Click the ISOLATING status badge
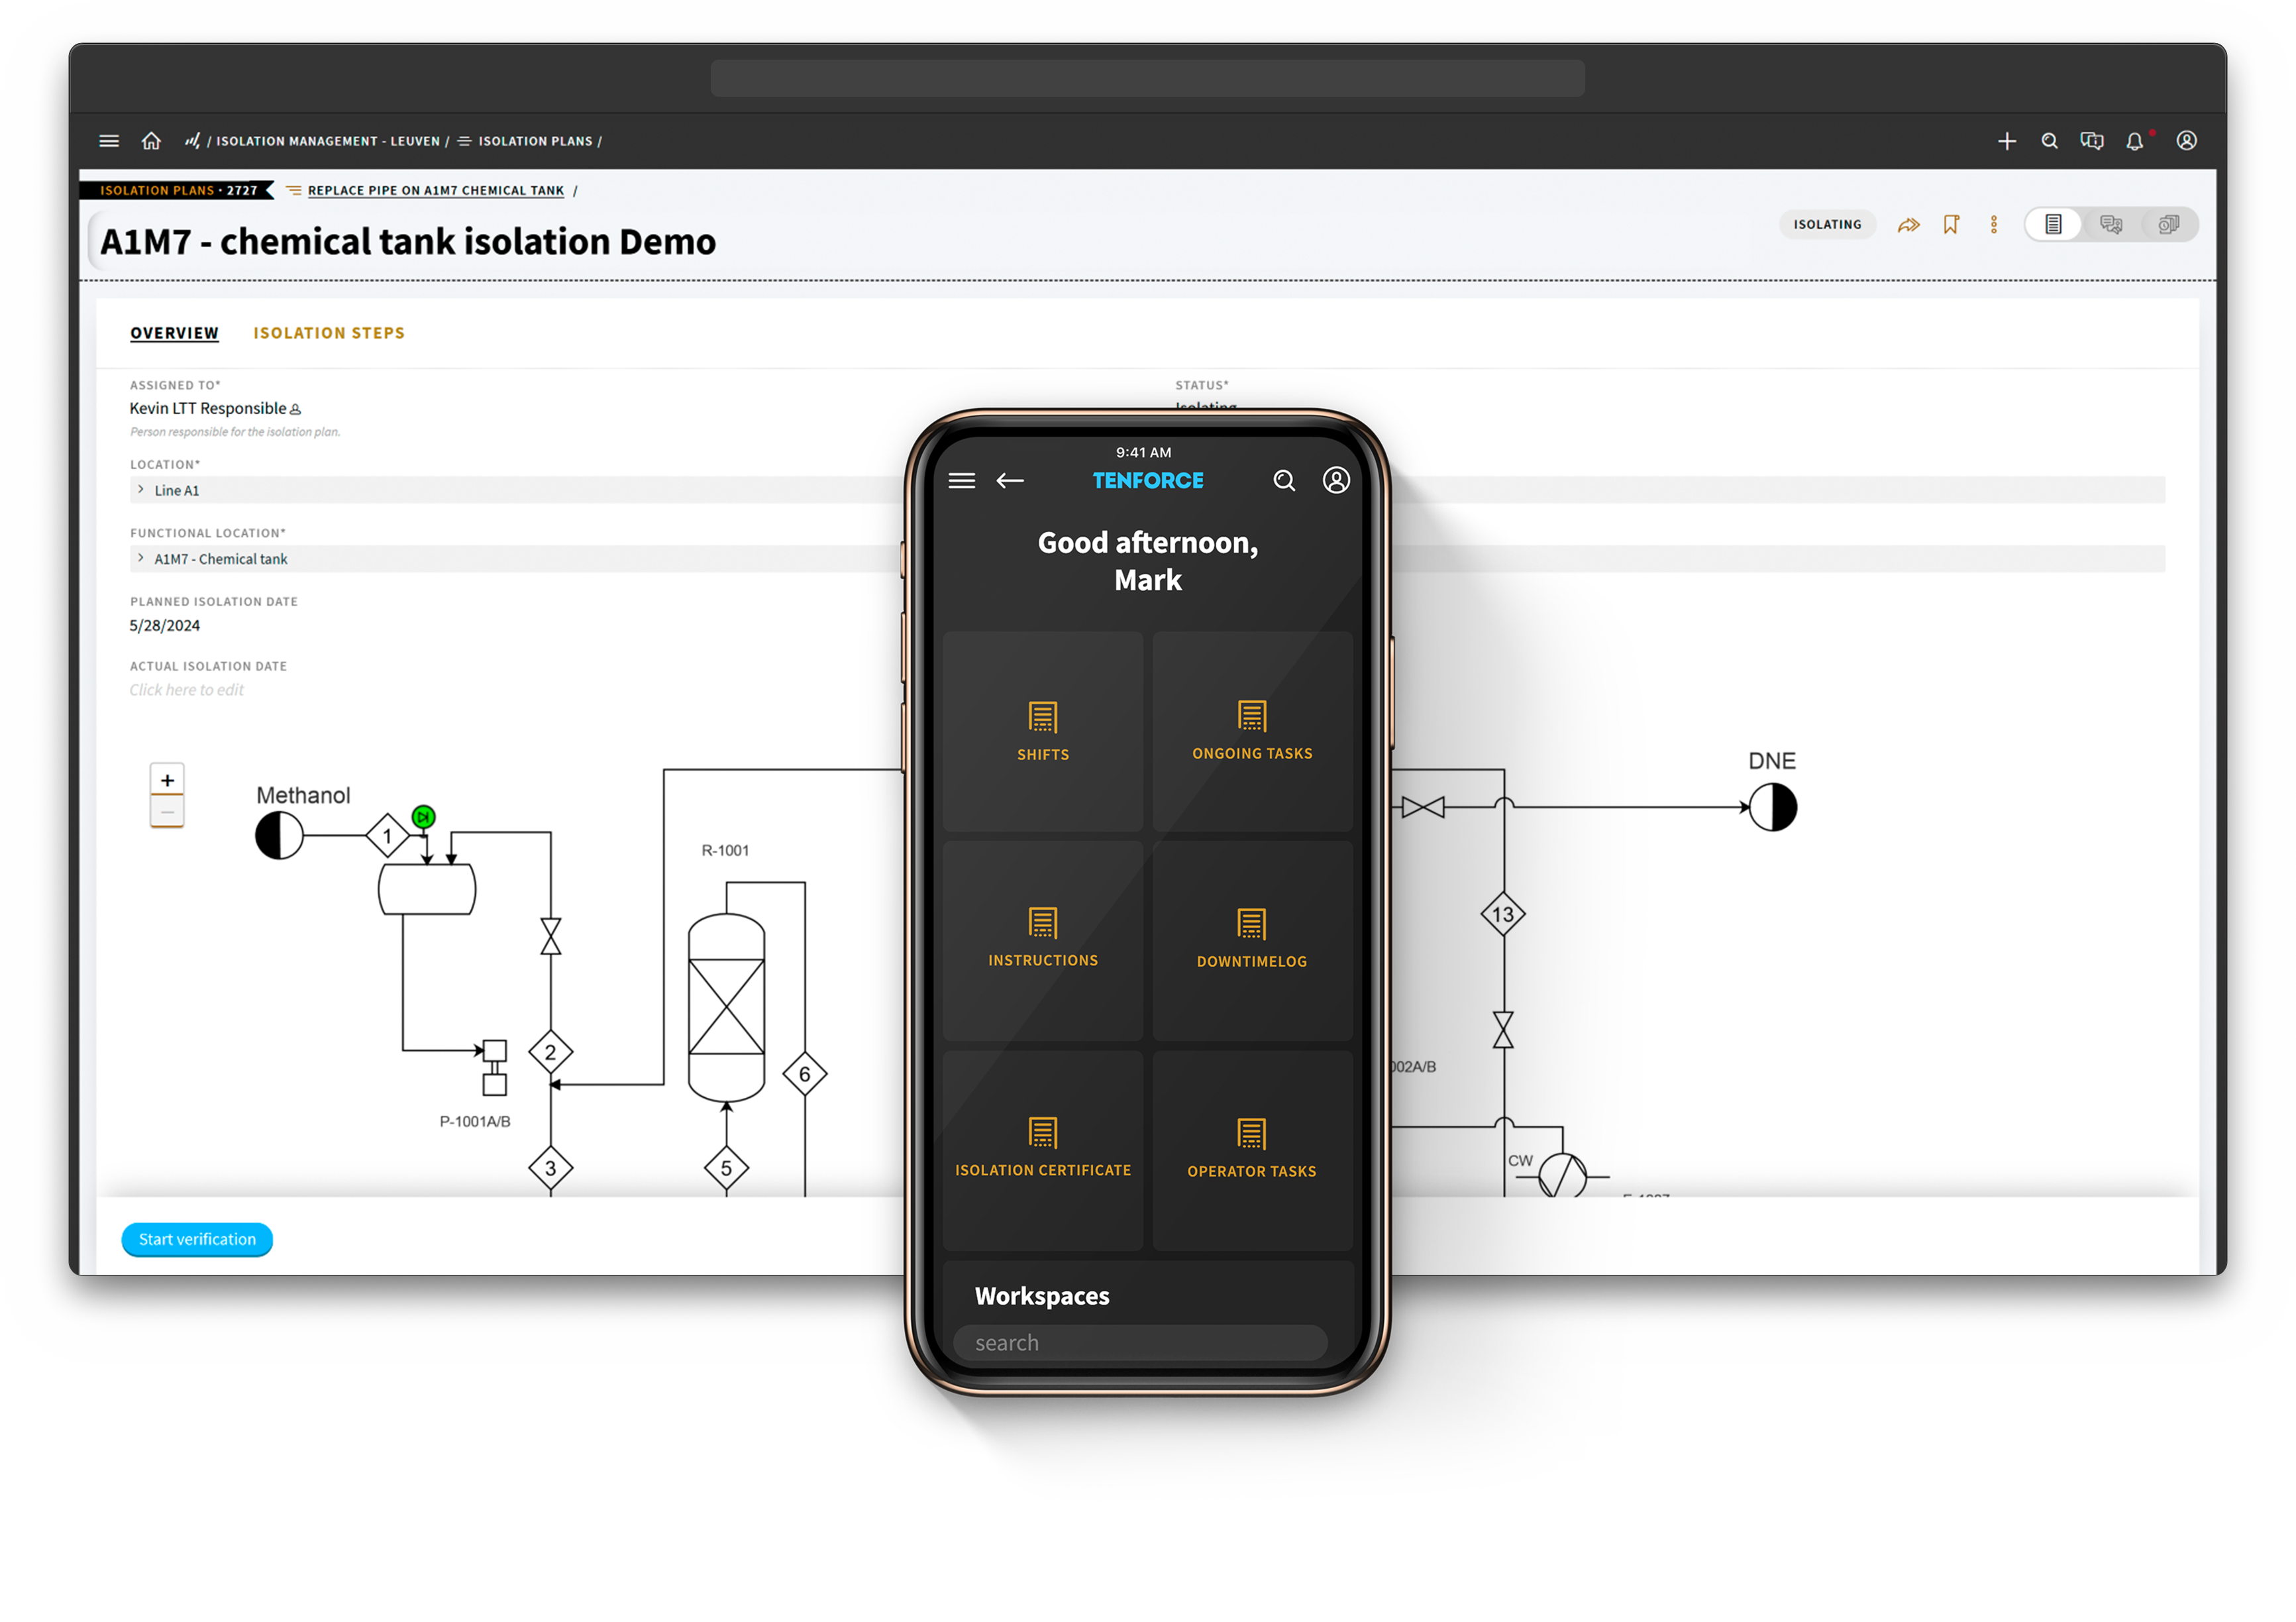The height and width of the screenshot is (1622, 2296). (1827, 224)
